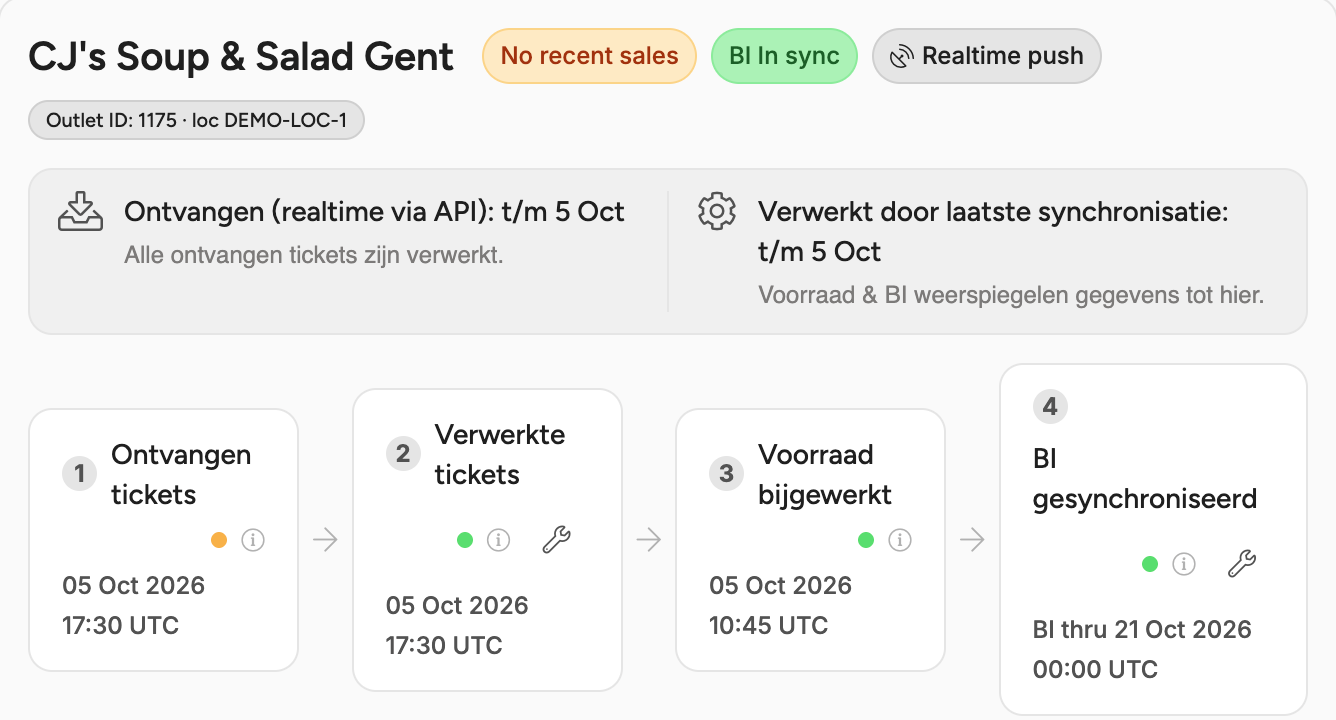Click 'BI thru 21 Oct 2026' text

1142,629
